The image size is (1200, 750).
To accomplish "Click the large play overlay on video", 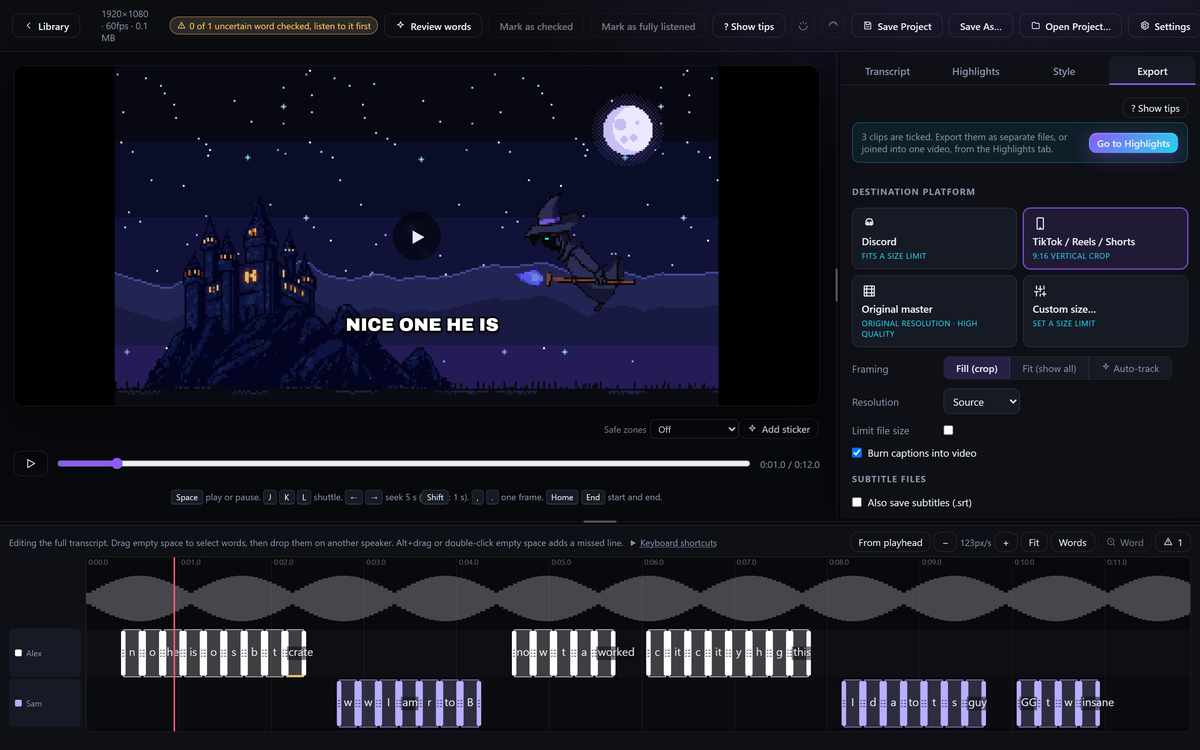I will point(417,237).
